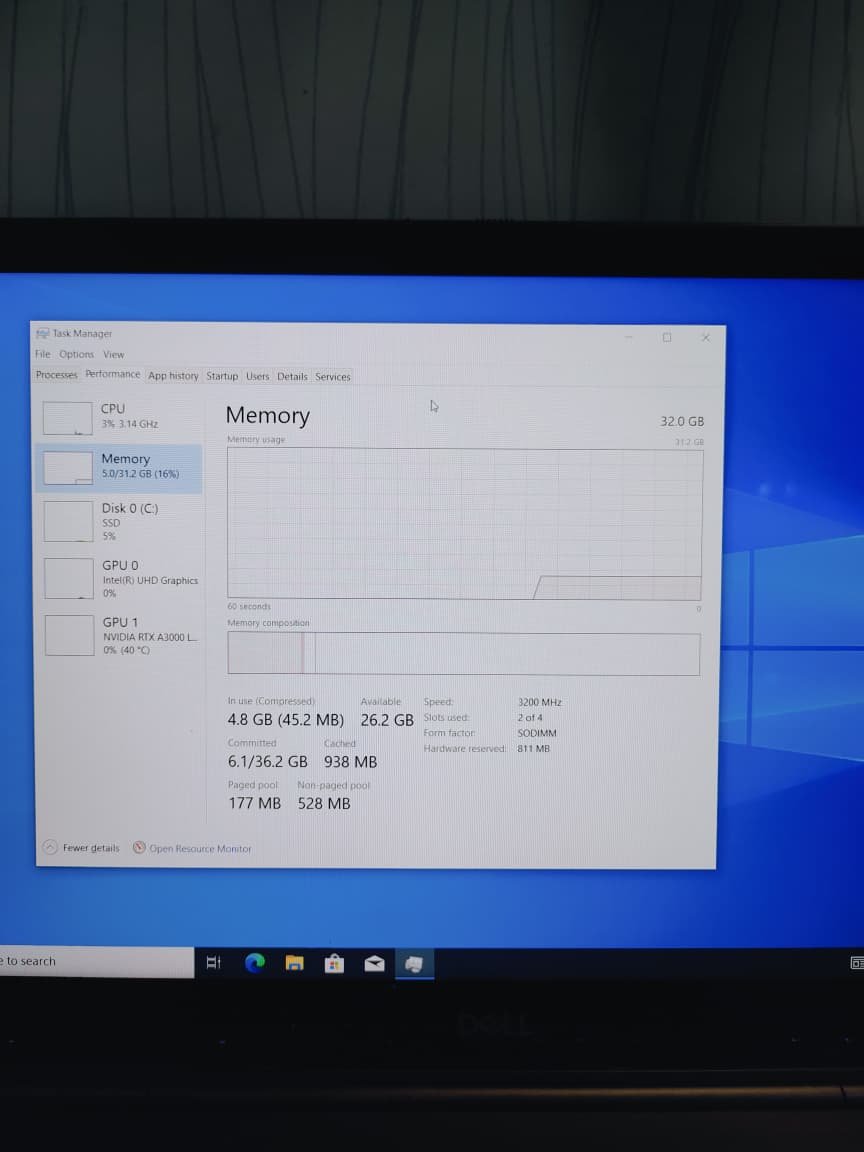Screen dimensions: 864x1152
Task: Select Disk 0 (C:) entry
Action: [x=119, y=521]
